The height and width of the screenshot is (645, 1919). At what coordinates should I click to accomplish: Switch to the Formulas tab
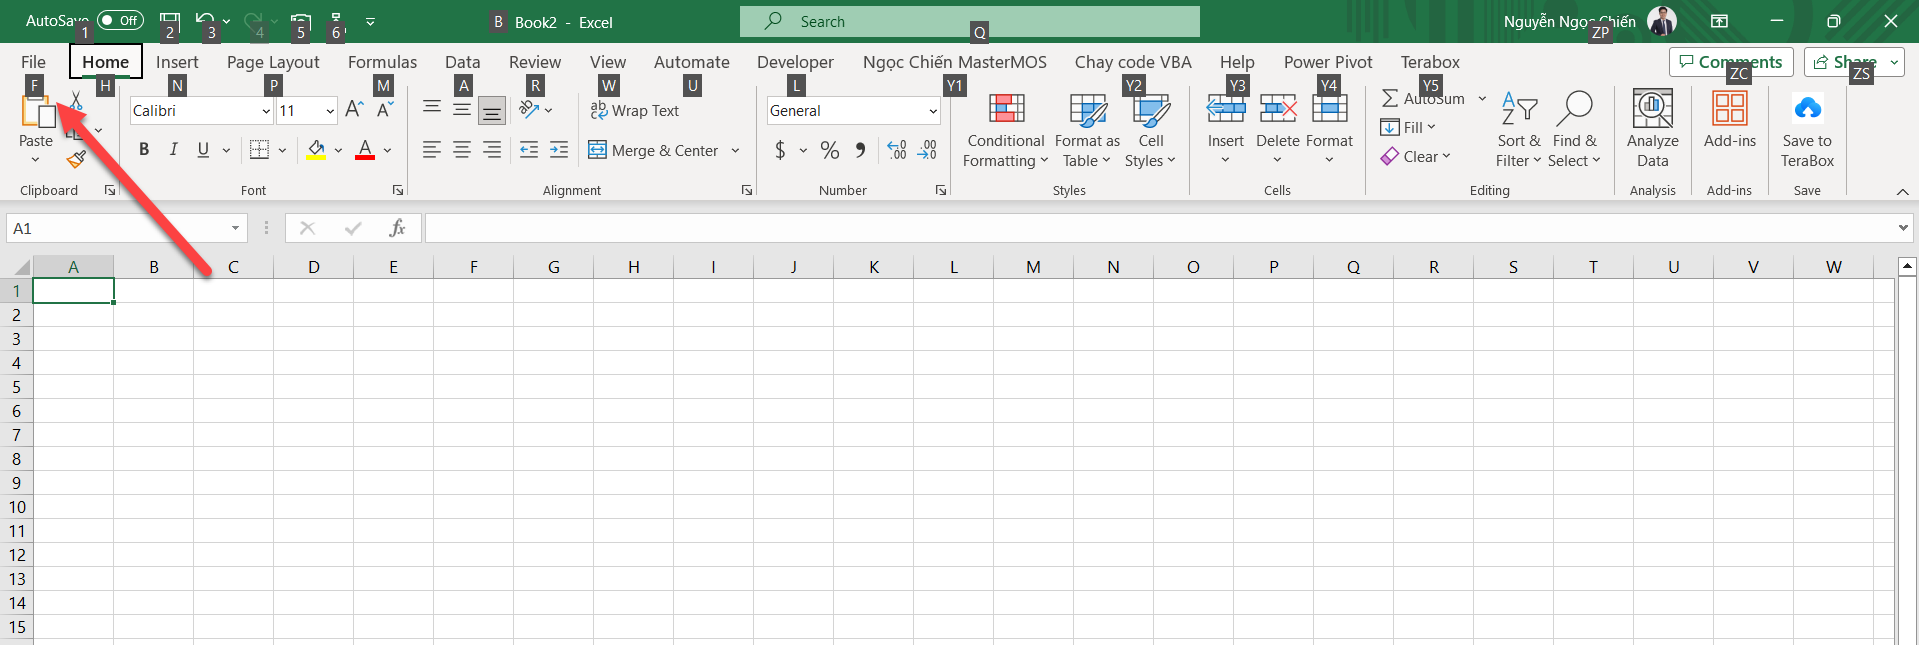click(x=382, y=62)
